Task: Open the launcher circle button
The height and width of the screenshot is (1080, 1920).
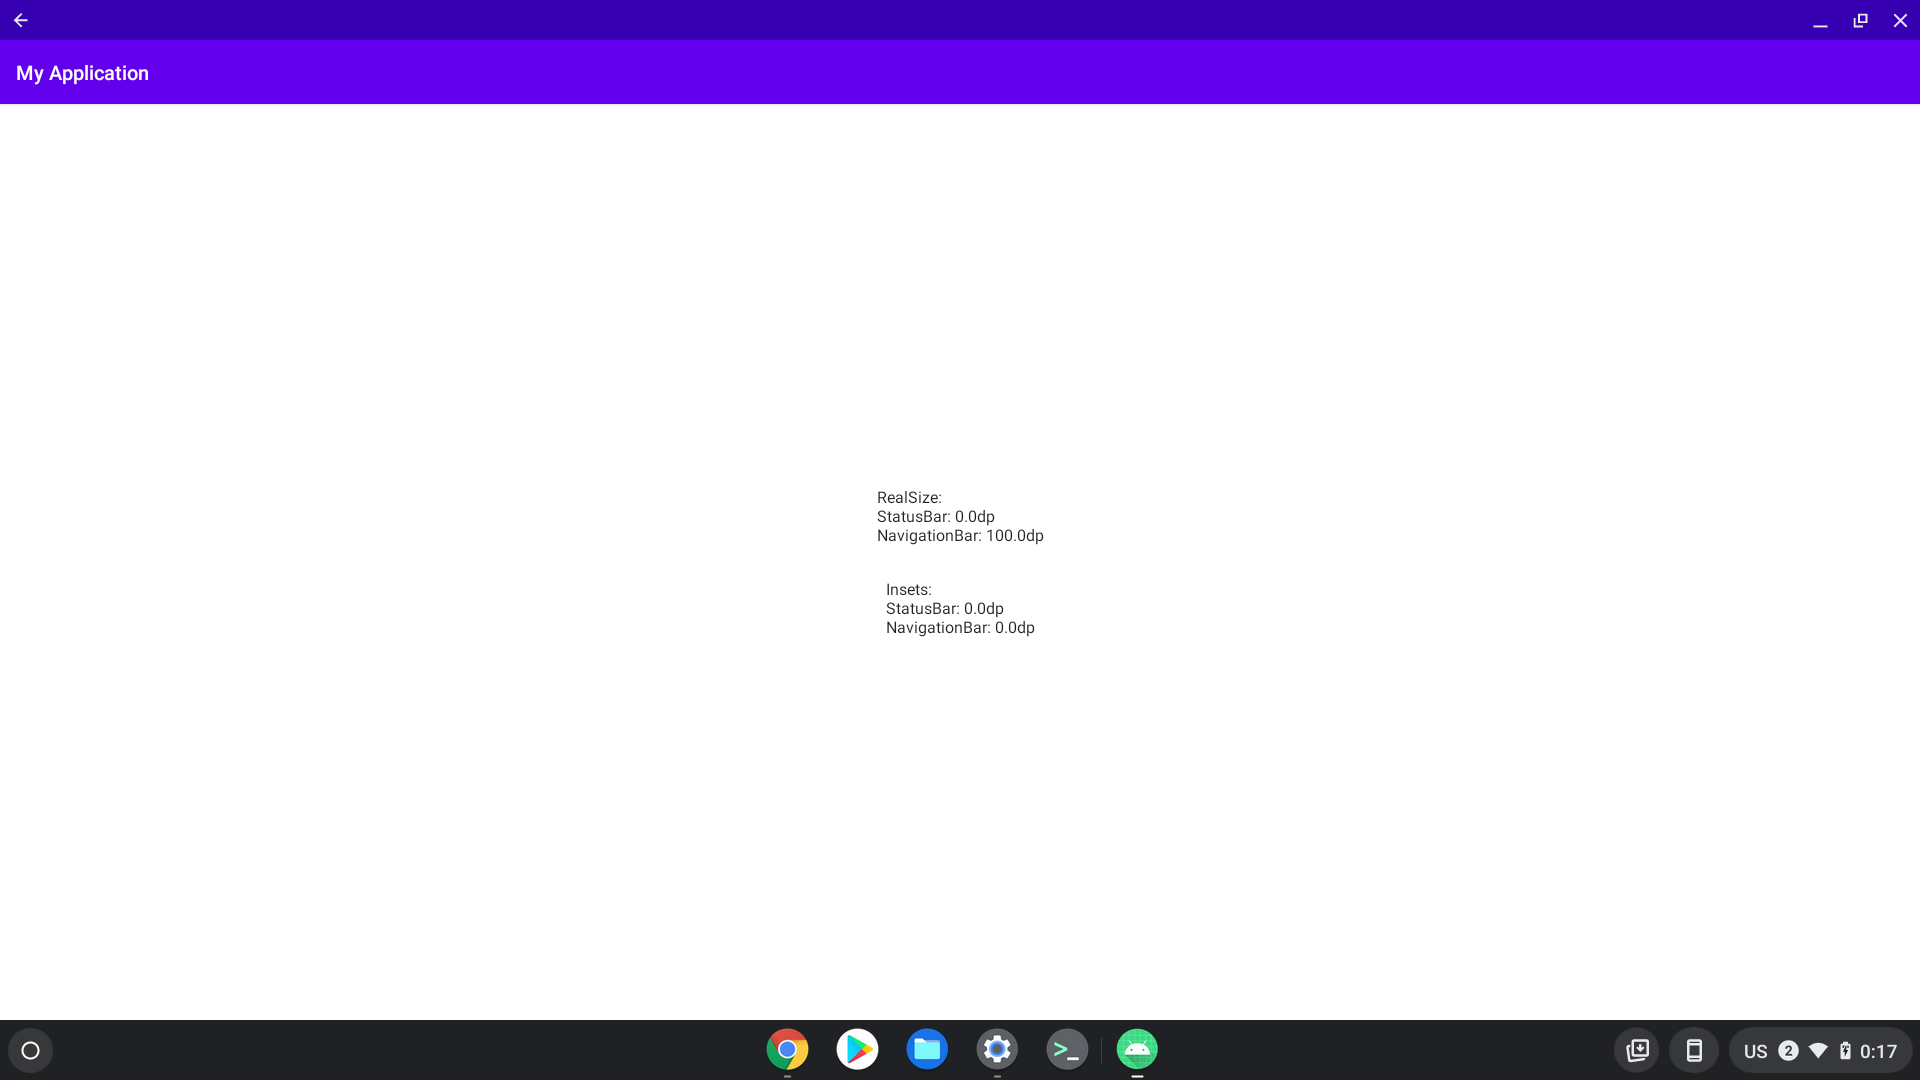Action: [x=30, y=1050]
